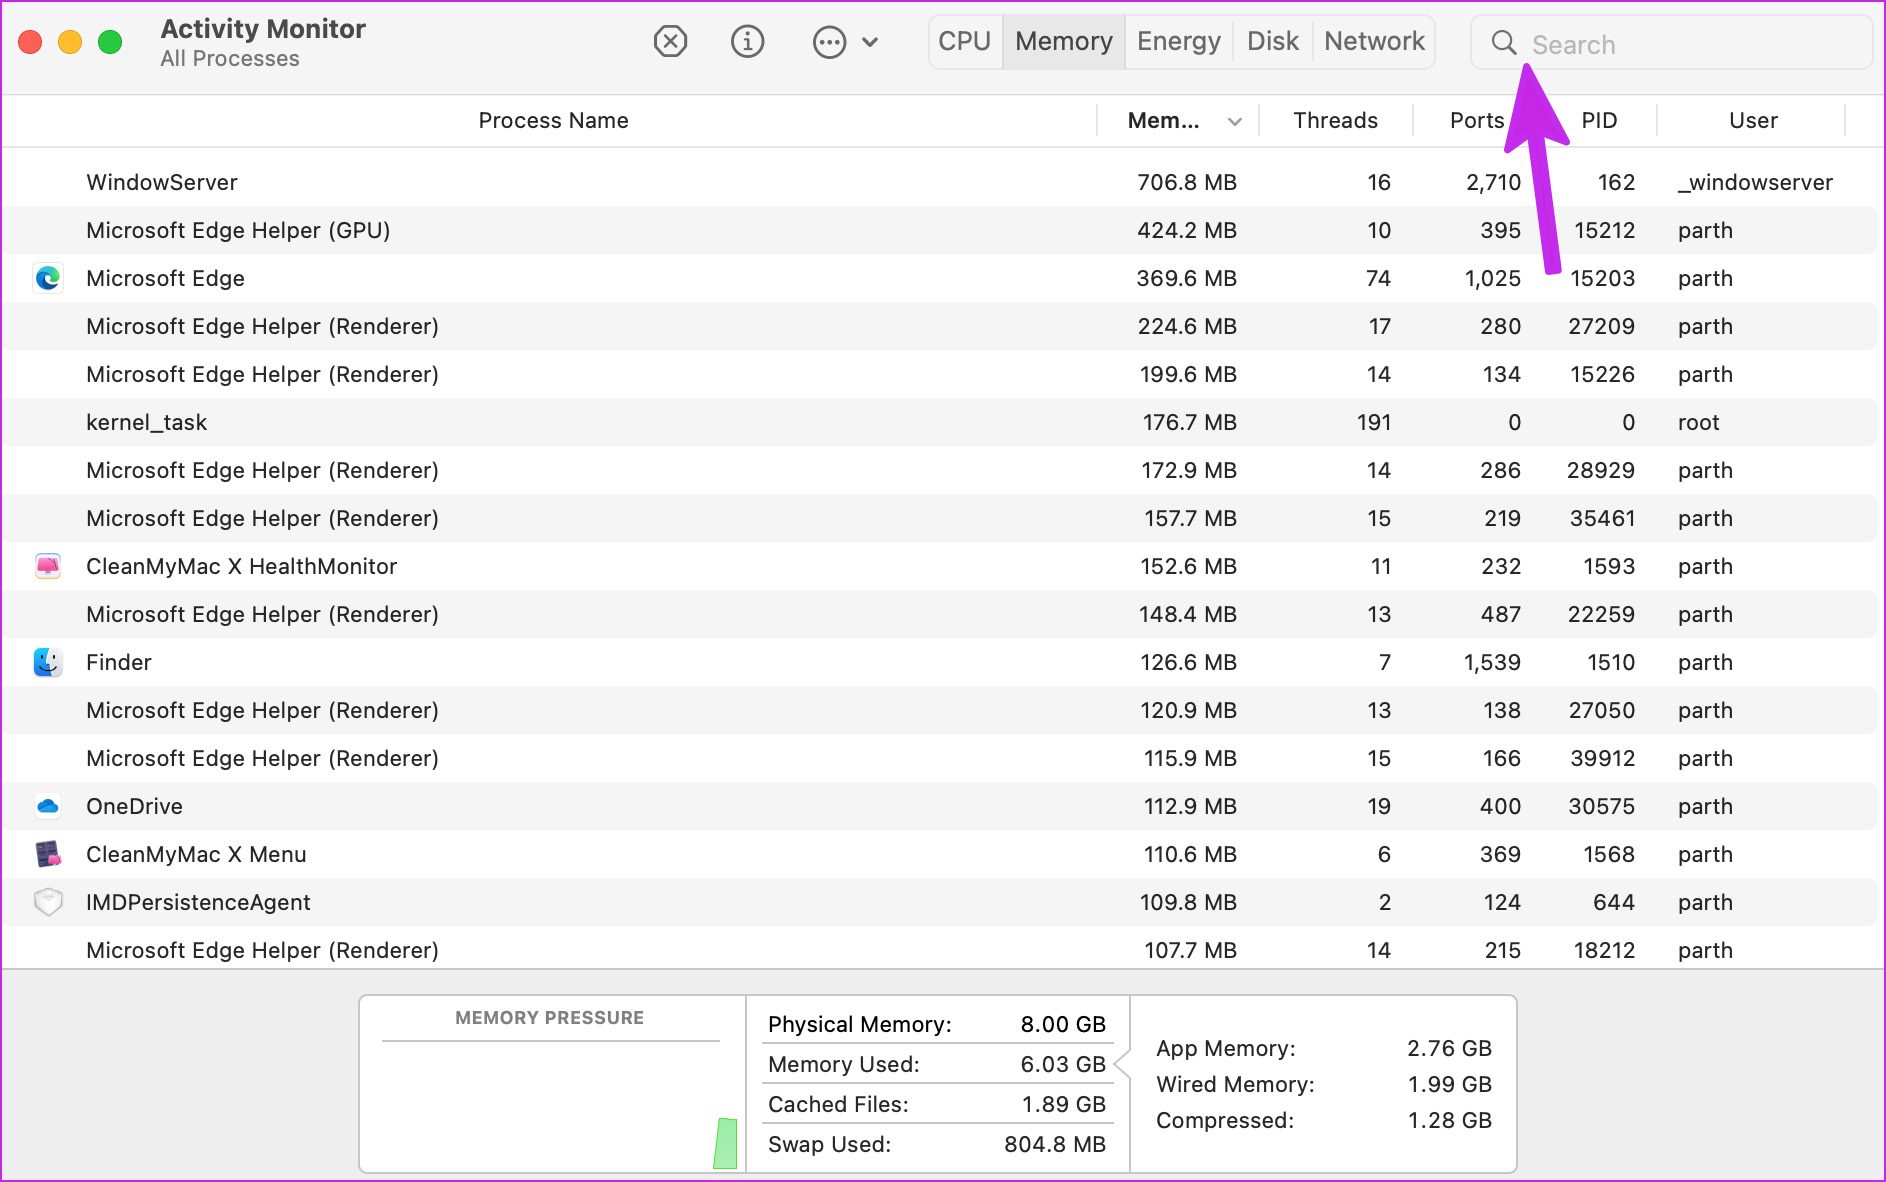Screen dimensions: 1886x1182
Task: Click the Physical Memory 8.00 GB value
Action: (1063, 1024)
